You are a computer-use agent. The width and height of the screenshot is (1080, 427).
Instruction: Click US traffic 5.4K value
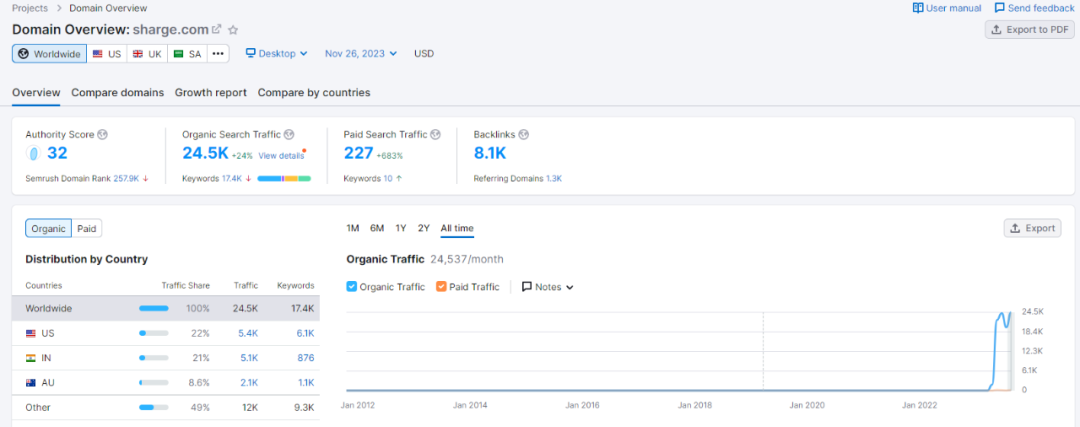point(248,333)
